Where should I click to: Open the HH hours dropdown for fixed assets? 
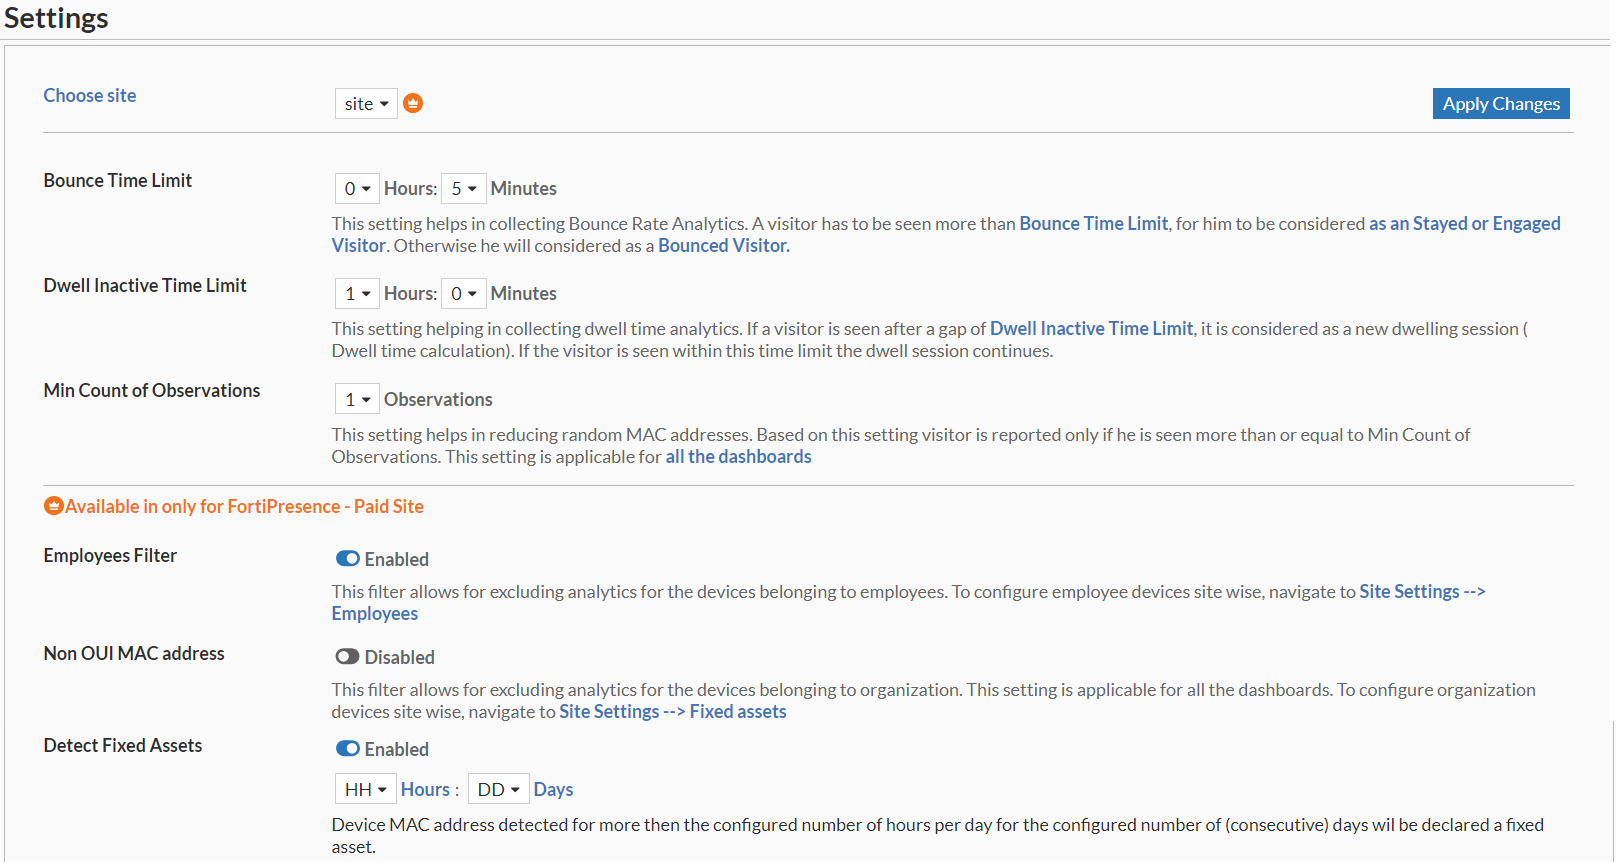pos(365,790)
